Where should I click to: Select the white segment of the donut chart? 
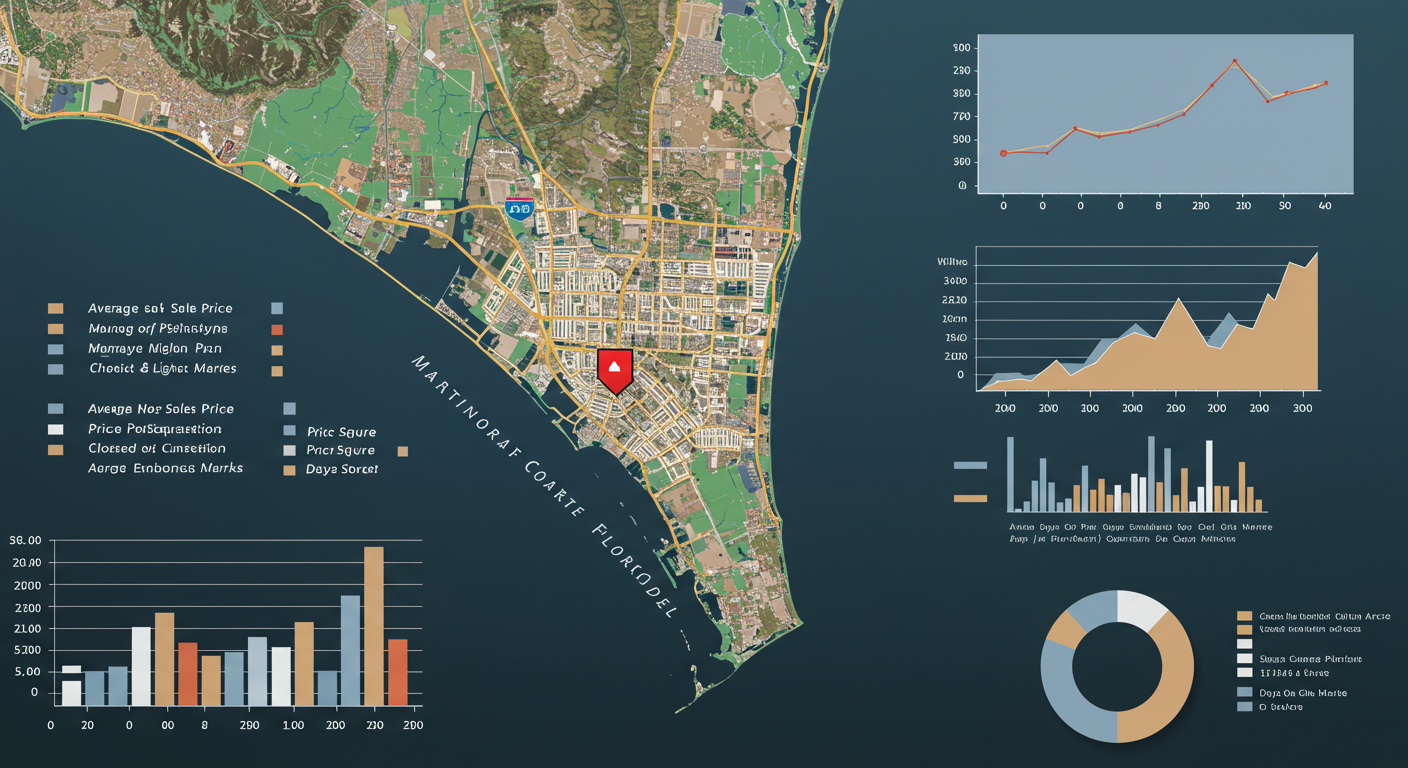(1141, 609)
